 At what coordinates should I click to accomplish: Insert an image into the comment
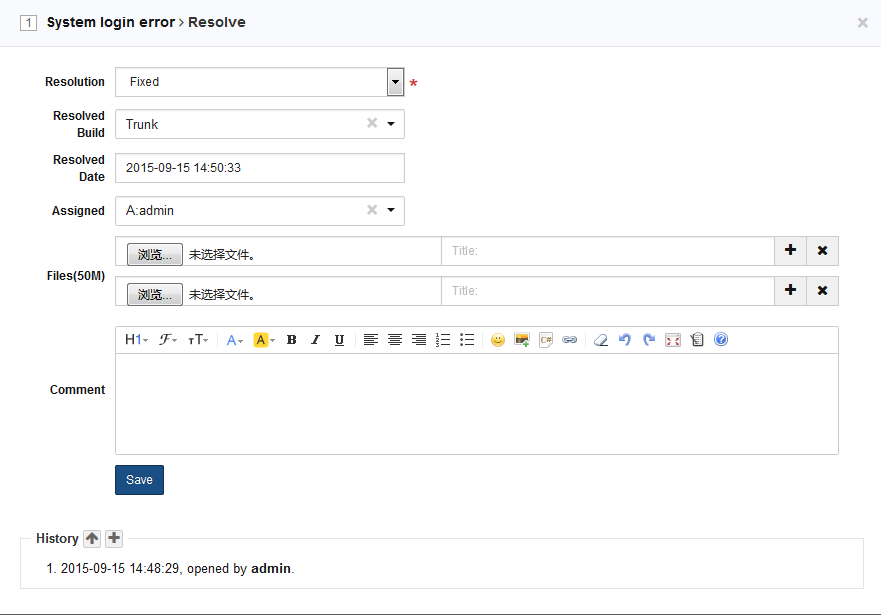pyautogui.click(x=521, y=340)
